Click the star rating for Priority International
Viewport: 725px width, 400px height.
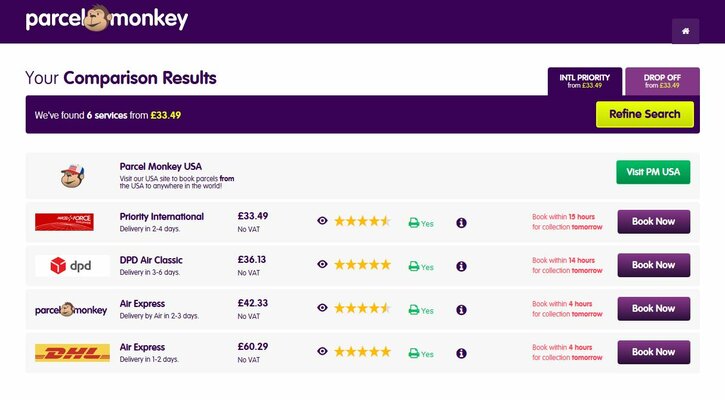pyautogui.click(x=362, y=221)
